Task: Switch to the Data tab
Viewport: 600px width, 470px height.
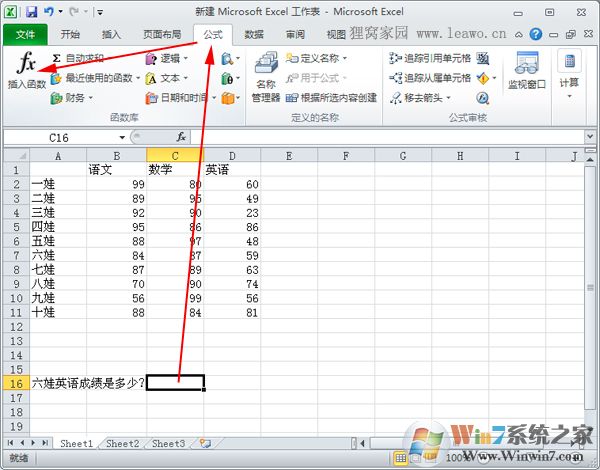Action: tap(254, 35)
